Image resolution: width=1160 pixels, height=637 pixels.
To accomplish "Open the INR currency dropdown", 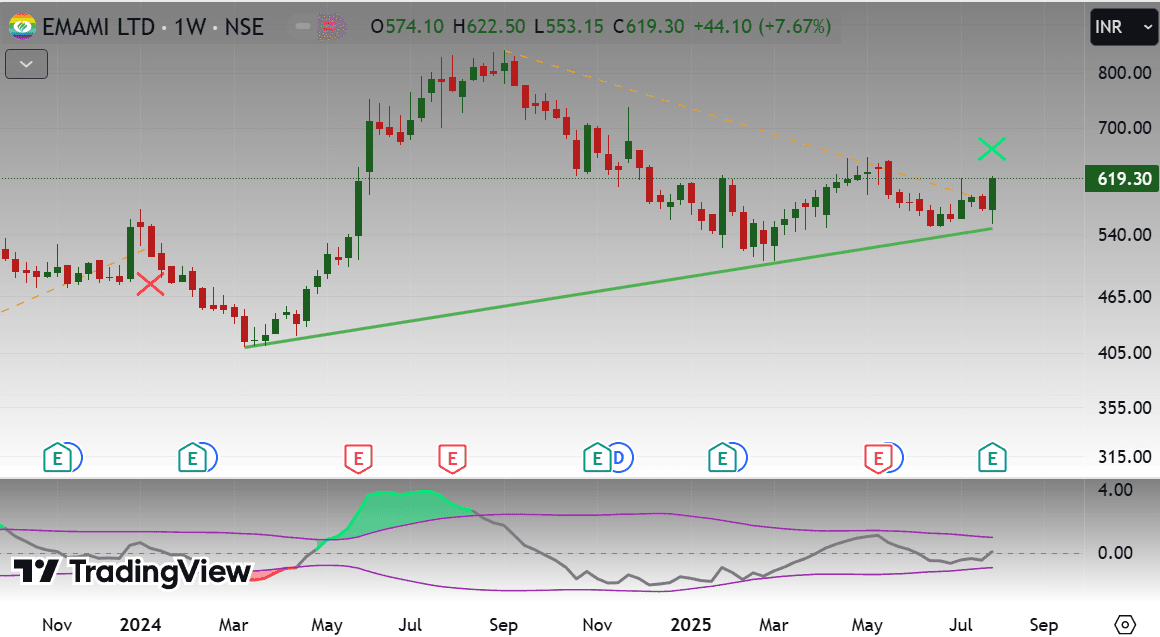I will pyautogui.click(x=1122, y=27).
